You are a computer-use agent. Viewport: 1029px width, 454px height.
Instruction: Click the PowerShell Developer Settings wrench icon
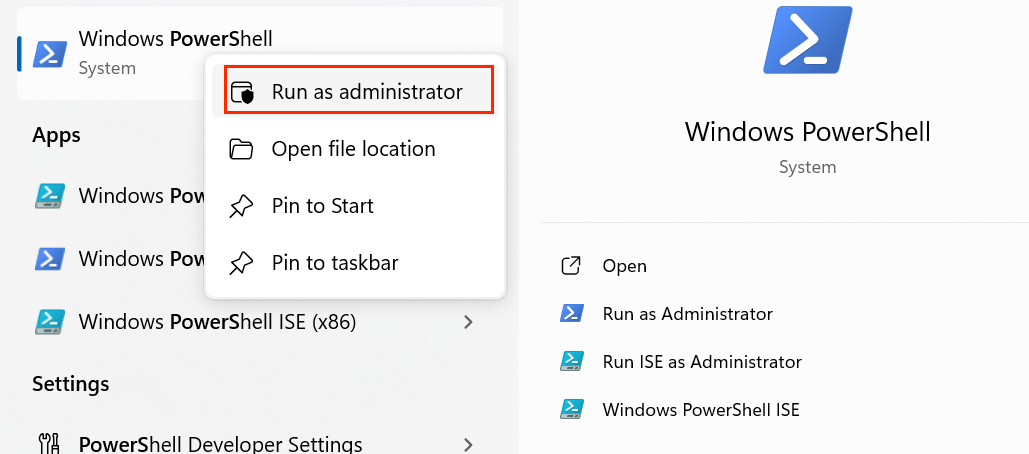coord(50,445)
